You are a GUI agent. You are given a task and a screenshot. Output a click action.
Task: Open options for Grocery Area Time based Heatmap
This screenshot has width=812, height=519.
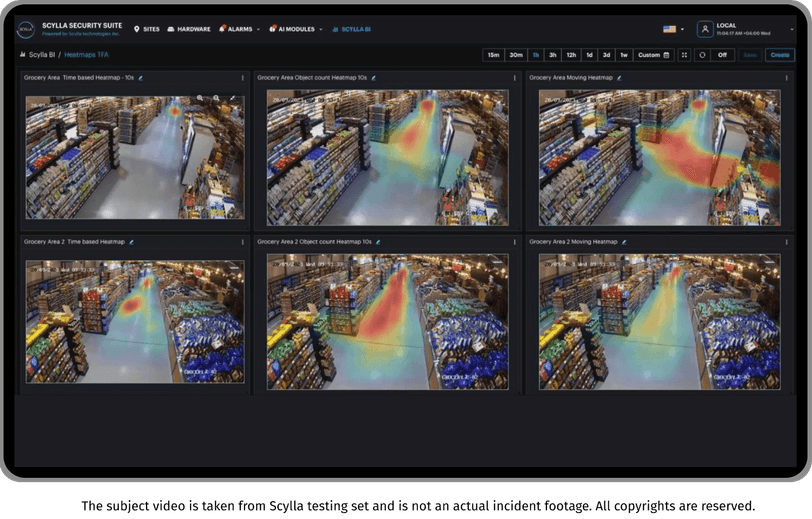tap(242, 78)
